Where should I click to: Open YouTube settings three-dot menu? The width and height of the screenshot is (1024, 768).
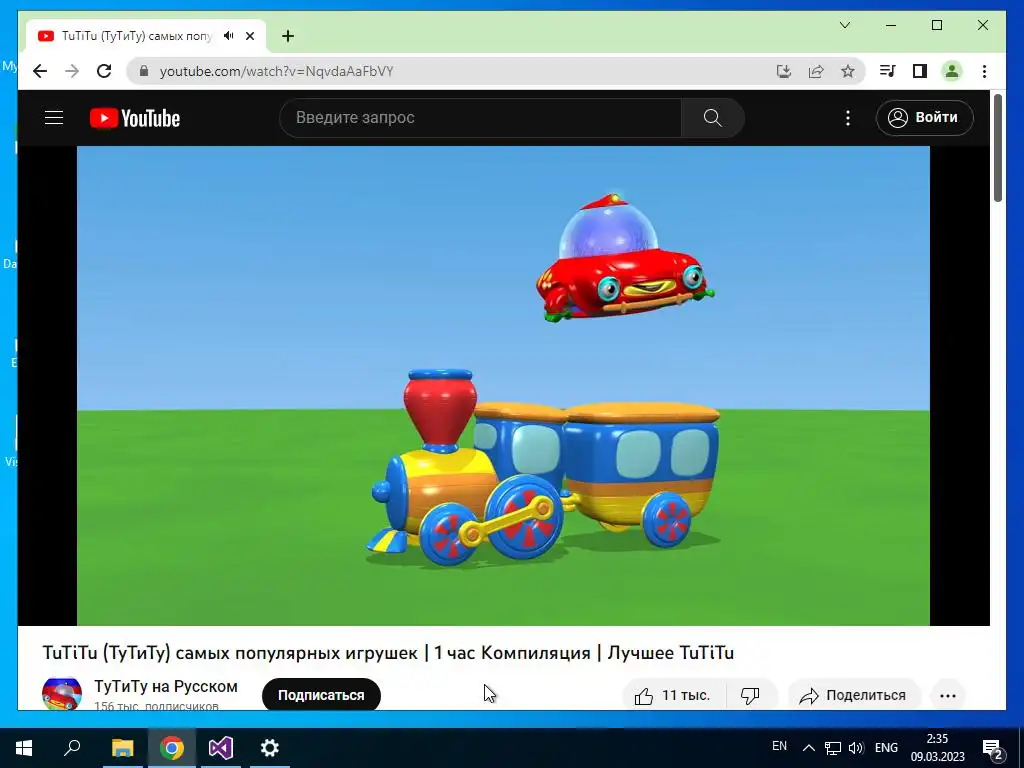[x=848, y=118]
